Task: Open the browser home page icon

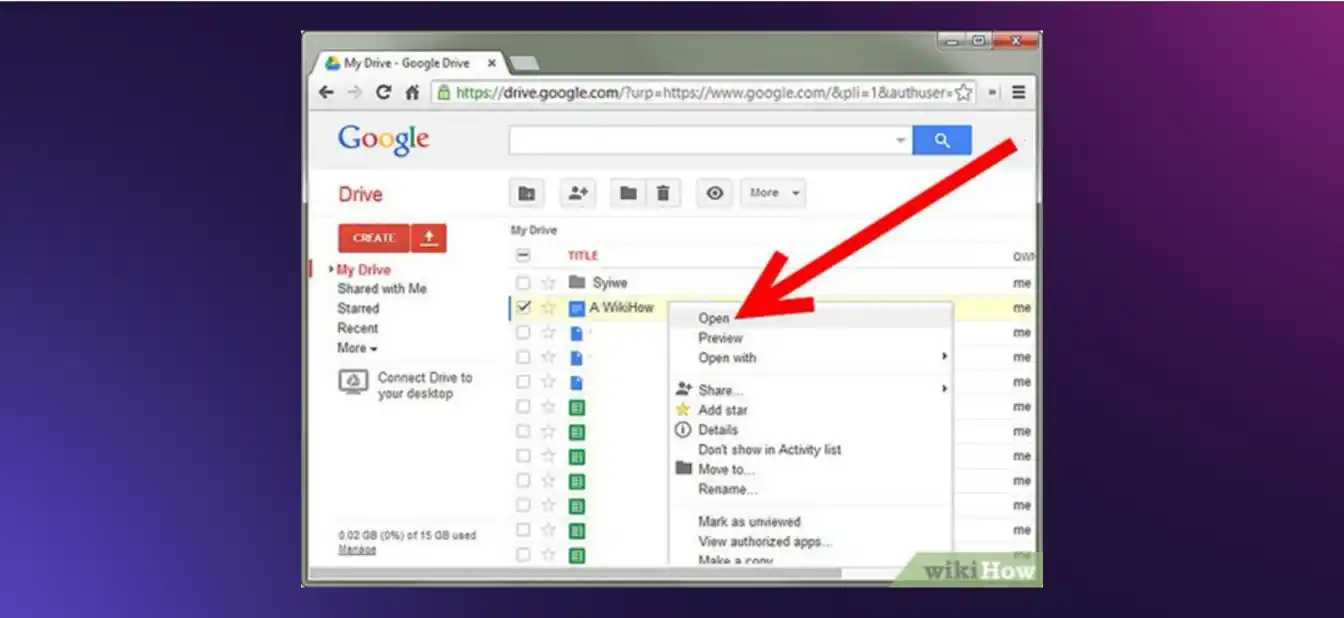Action: pos(412,92)
